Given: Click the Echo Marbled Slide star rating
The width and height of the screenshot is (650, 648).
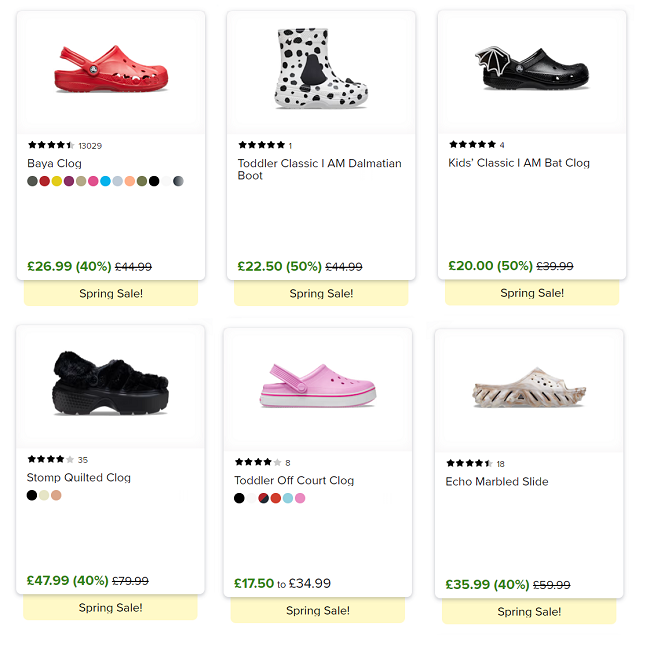Looking at the screenshot, I should coord(469,464).
